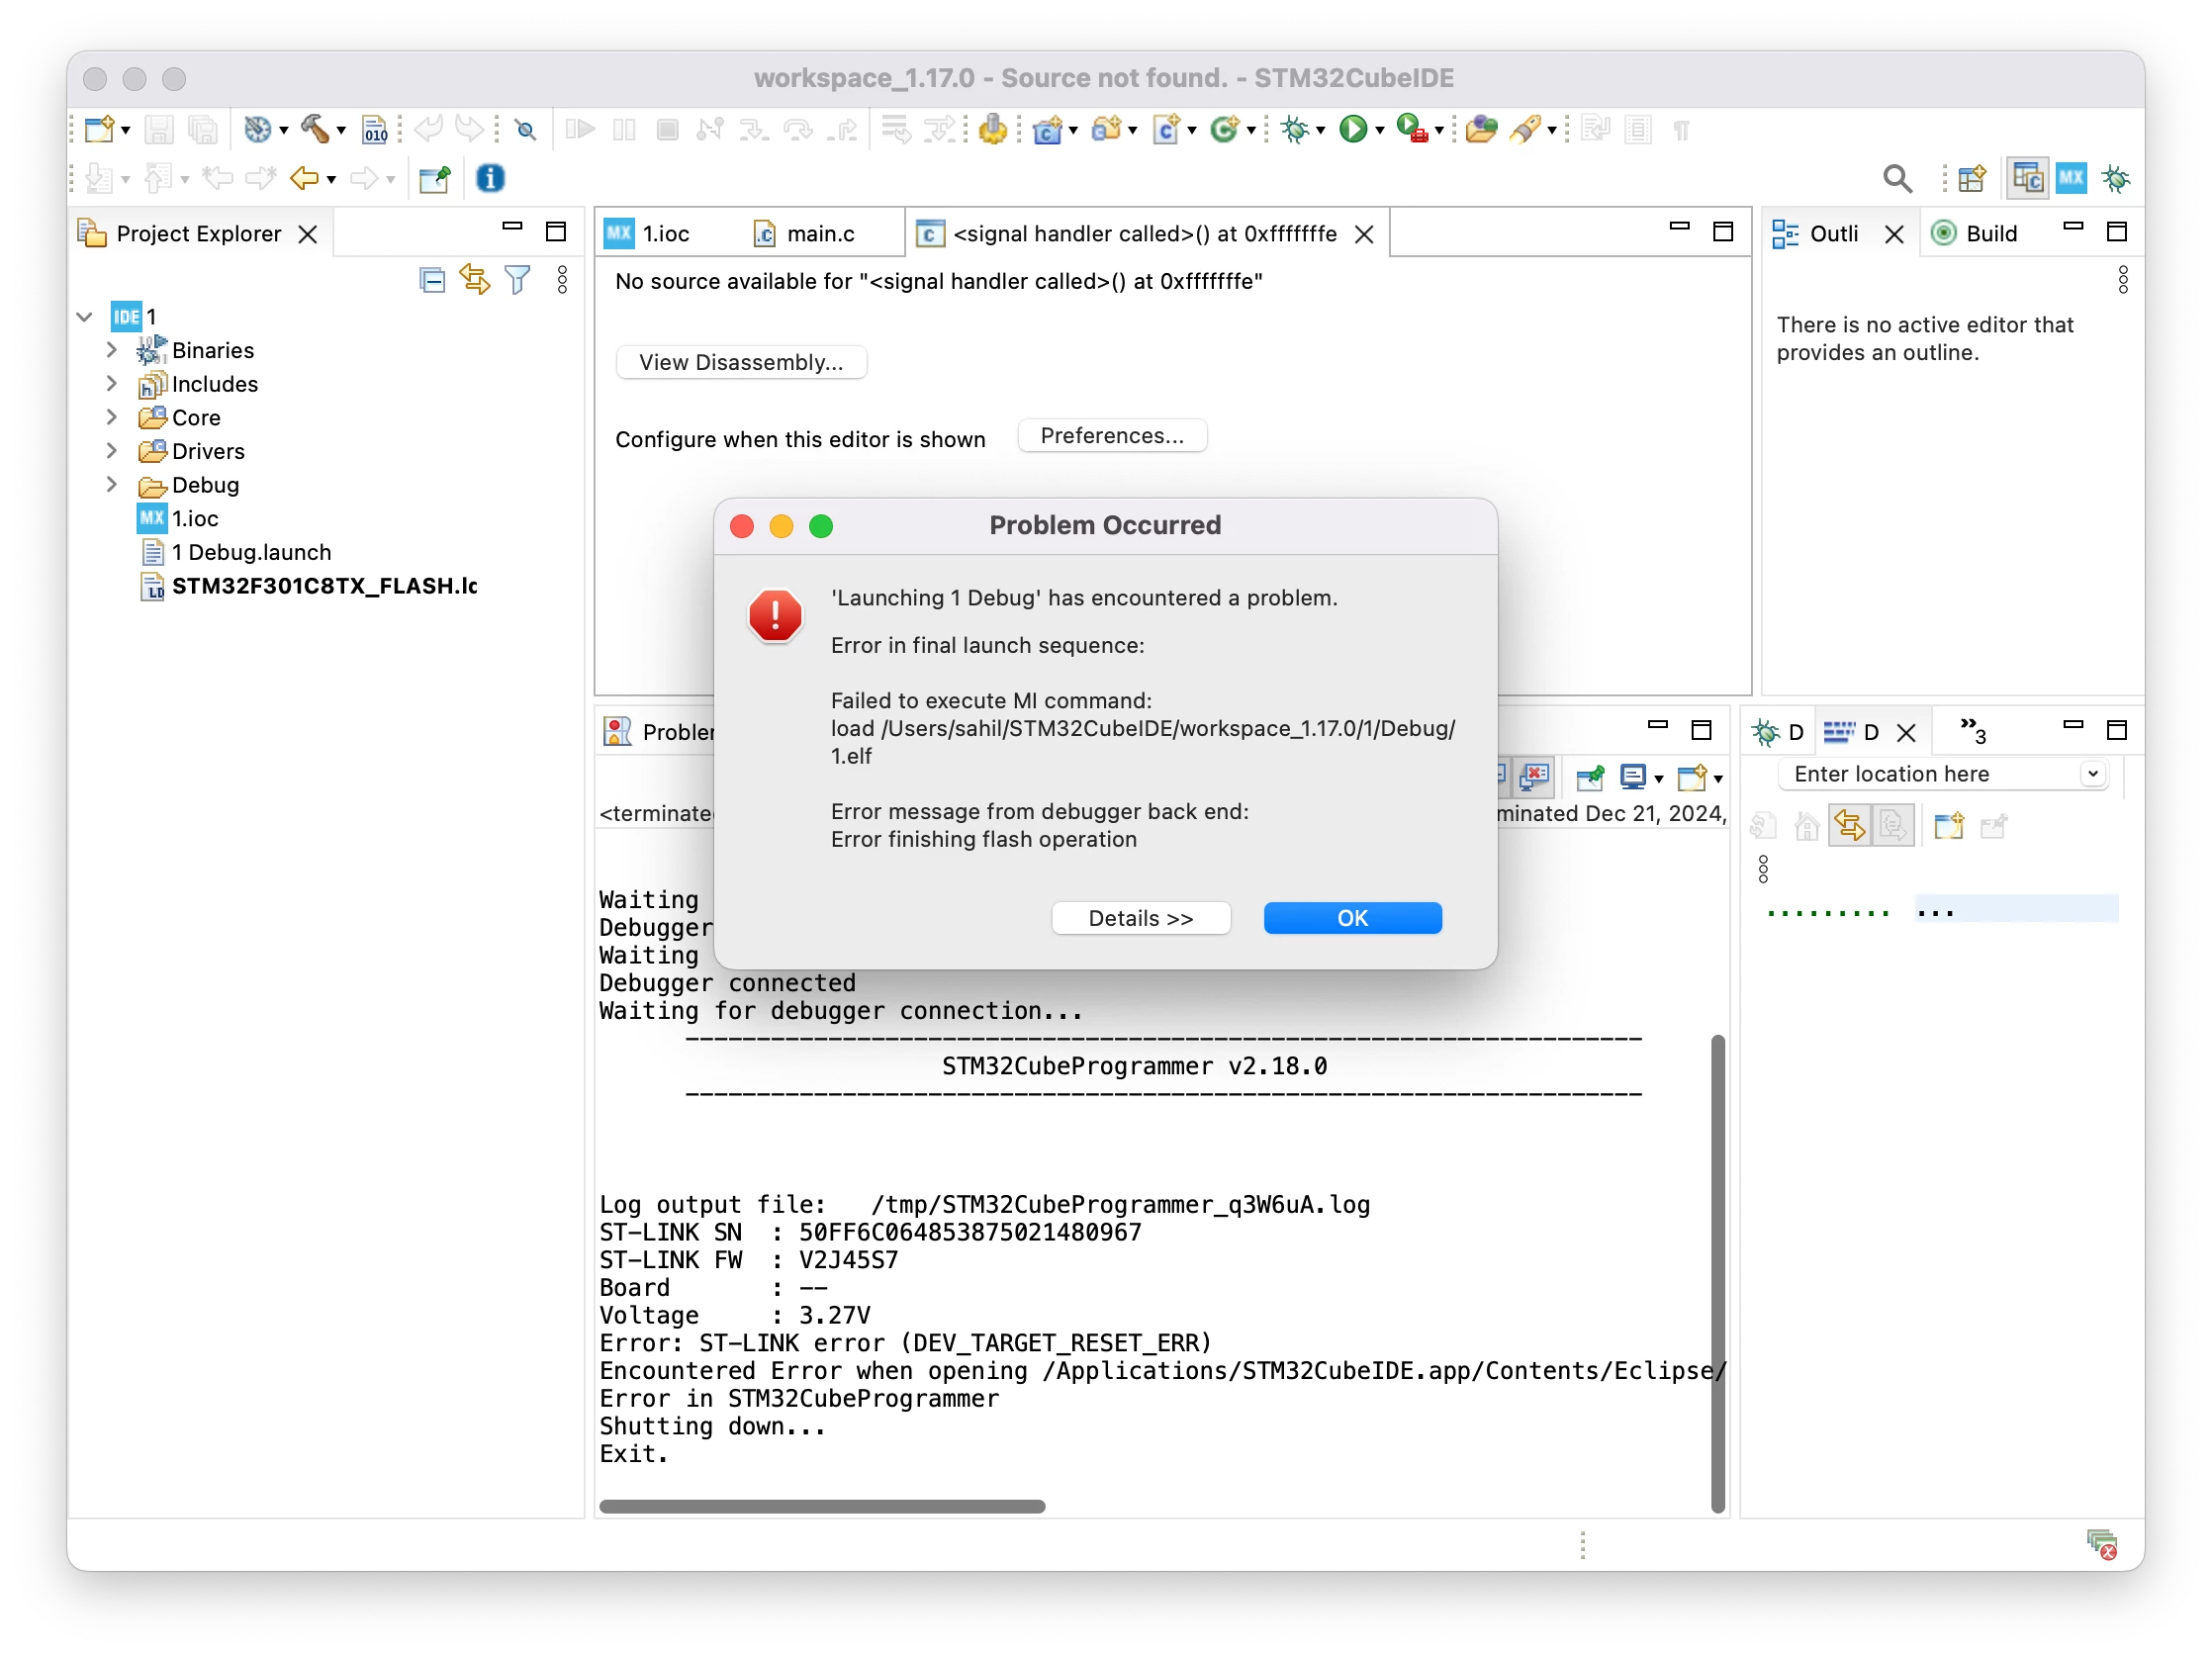This screenshot has height=1654, width=2212.
Task: Click the Details >> button
Action: click(x=1140, y=918)
